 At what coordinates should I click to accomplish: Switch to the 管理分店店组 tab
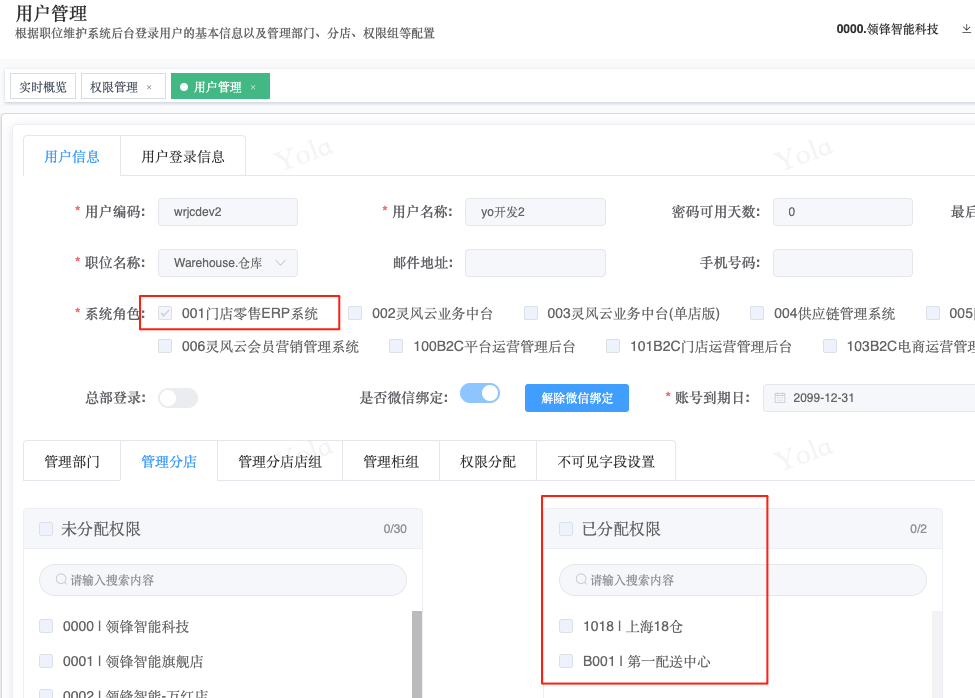click(x=280, y=461)
